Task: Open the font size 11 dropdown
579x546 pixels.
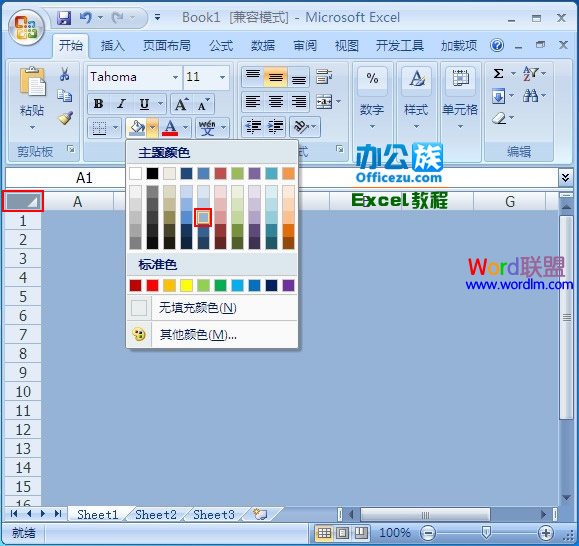Action: (222, 77)
